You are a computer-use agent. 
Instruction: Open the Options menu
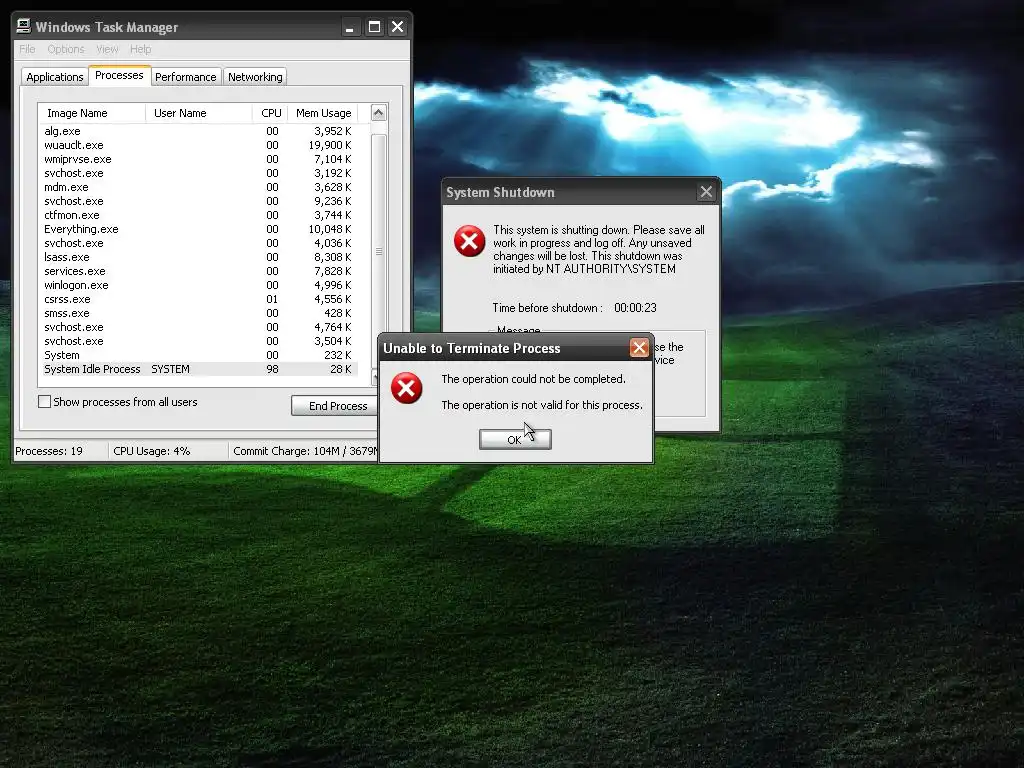point(65,49)
